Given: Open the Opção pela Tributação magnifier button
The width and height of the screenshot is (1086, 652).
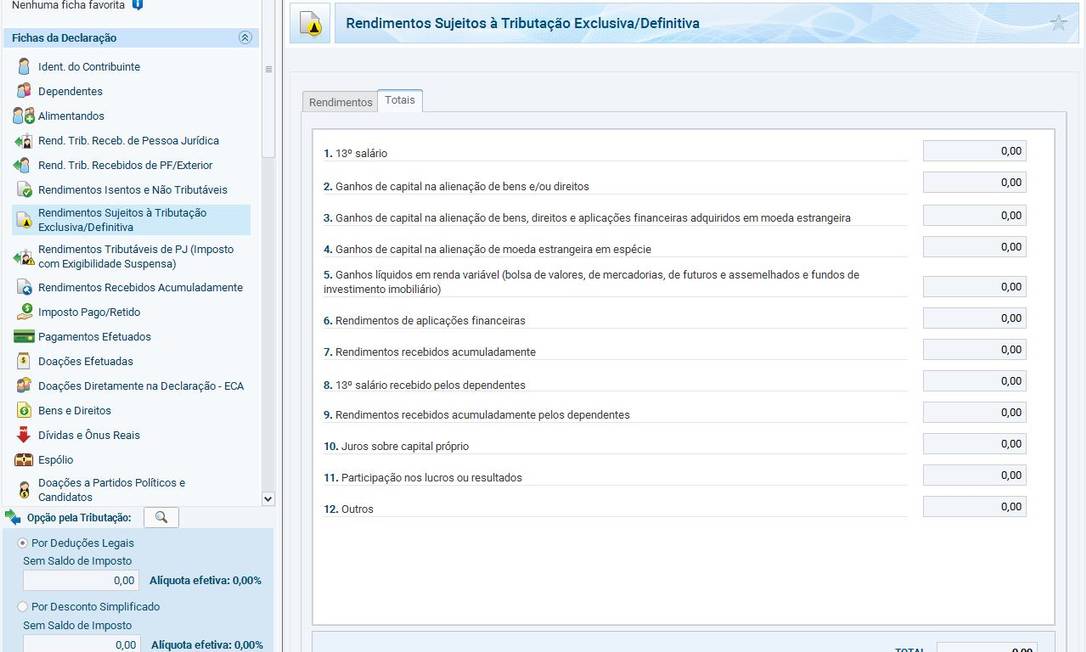Looking at the screenshot, I should [161, 517].
